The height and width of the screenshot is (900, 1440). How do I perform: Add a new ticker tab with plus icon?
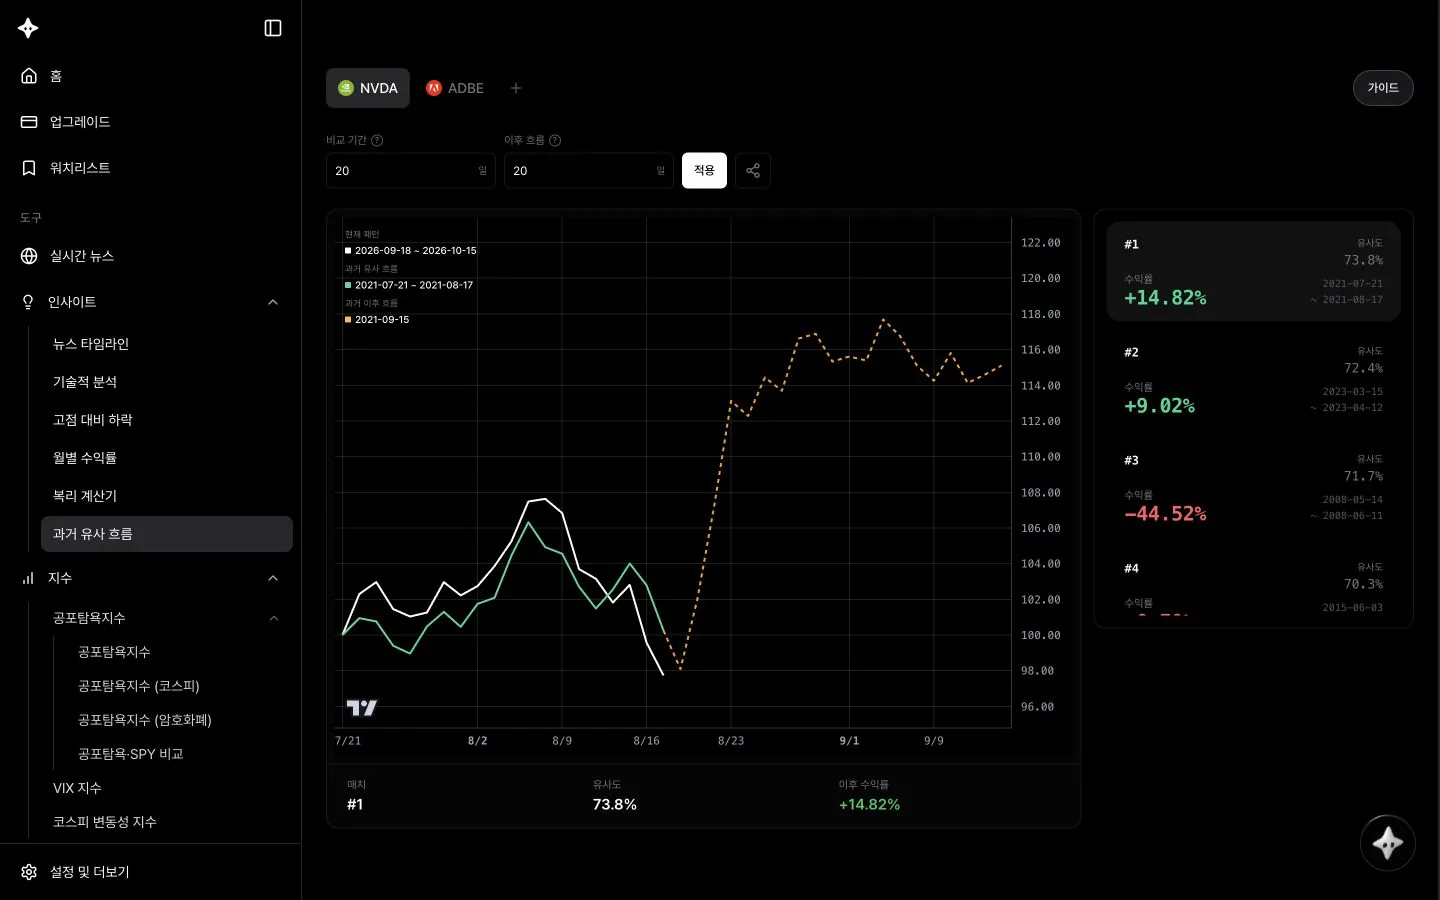pos(516,88)
